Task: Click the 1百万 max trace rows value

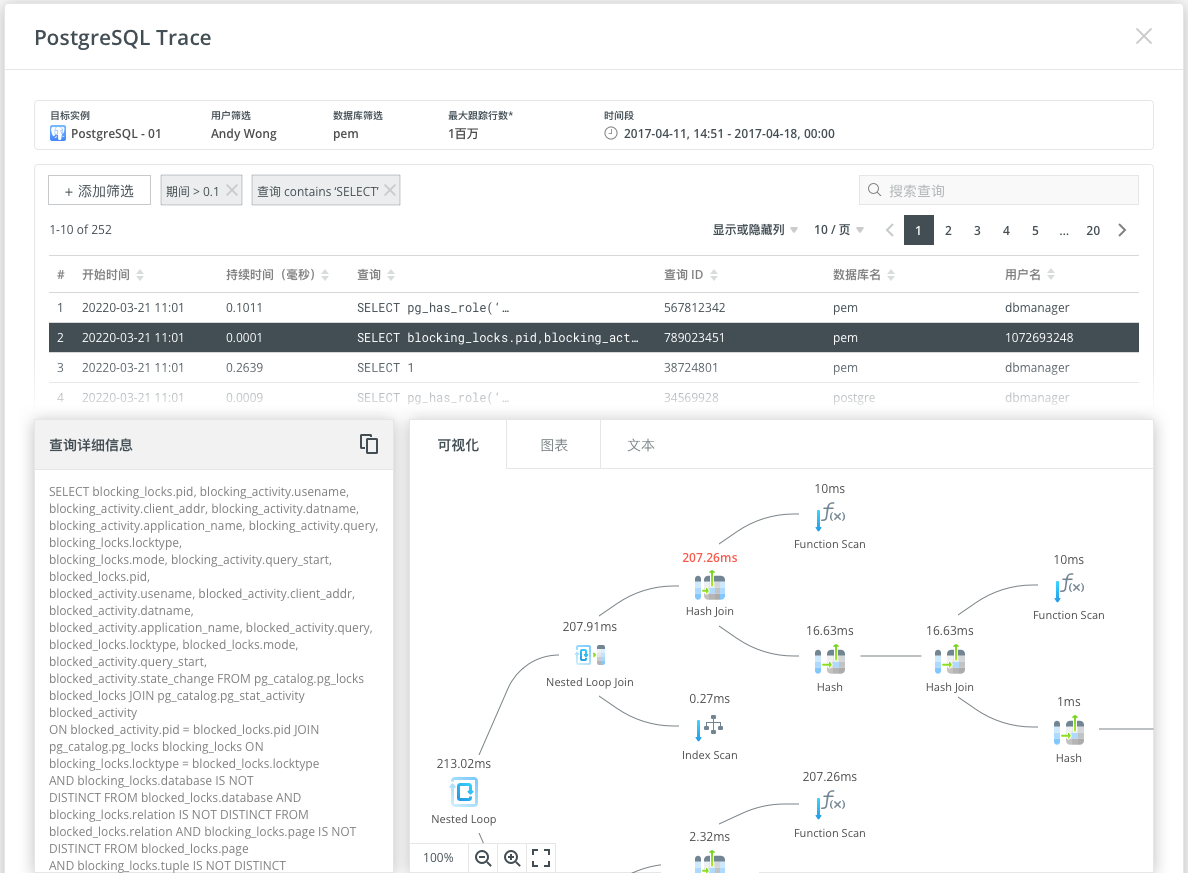Action: pyautogui.click(x=463, y=133)
